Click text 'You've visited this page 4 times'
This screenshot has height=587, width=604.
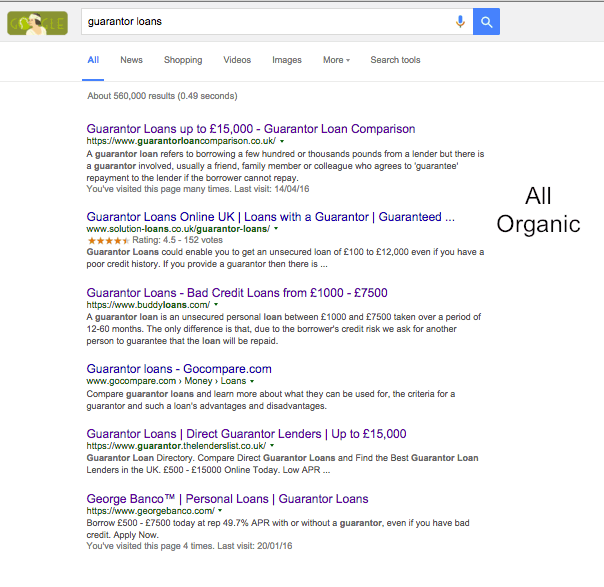point(150,546)
